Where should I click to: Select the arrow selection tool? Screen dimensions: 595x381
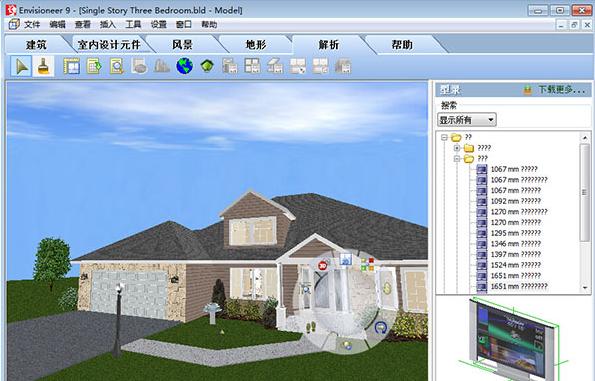coord(21,66)
